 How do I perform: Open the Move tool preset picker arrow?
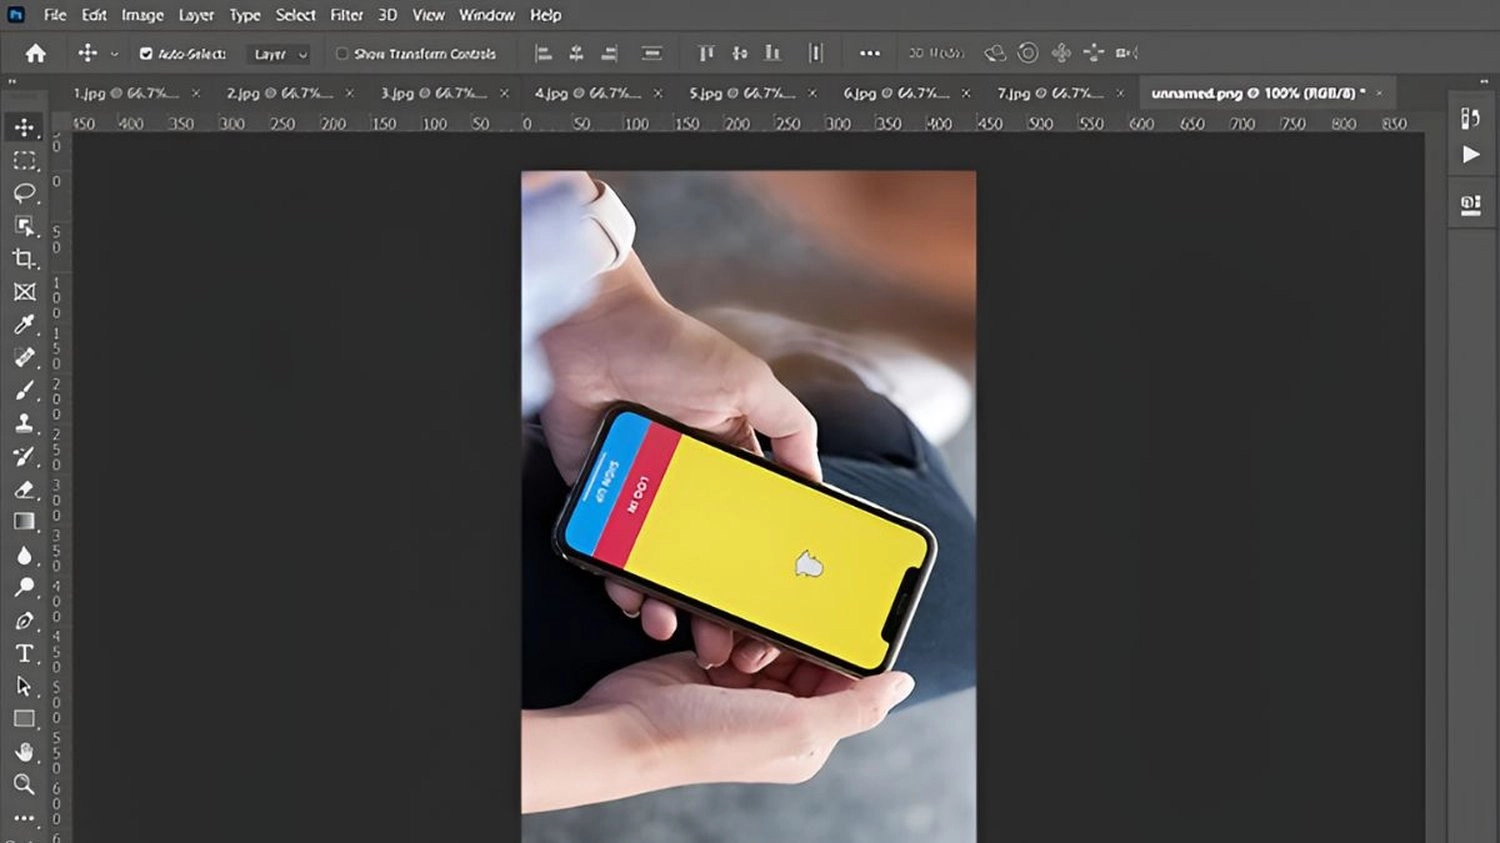pyautogui.click(x=114, y=54)
